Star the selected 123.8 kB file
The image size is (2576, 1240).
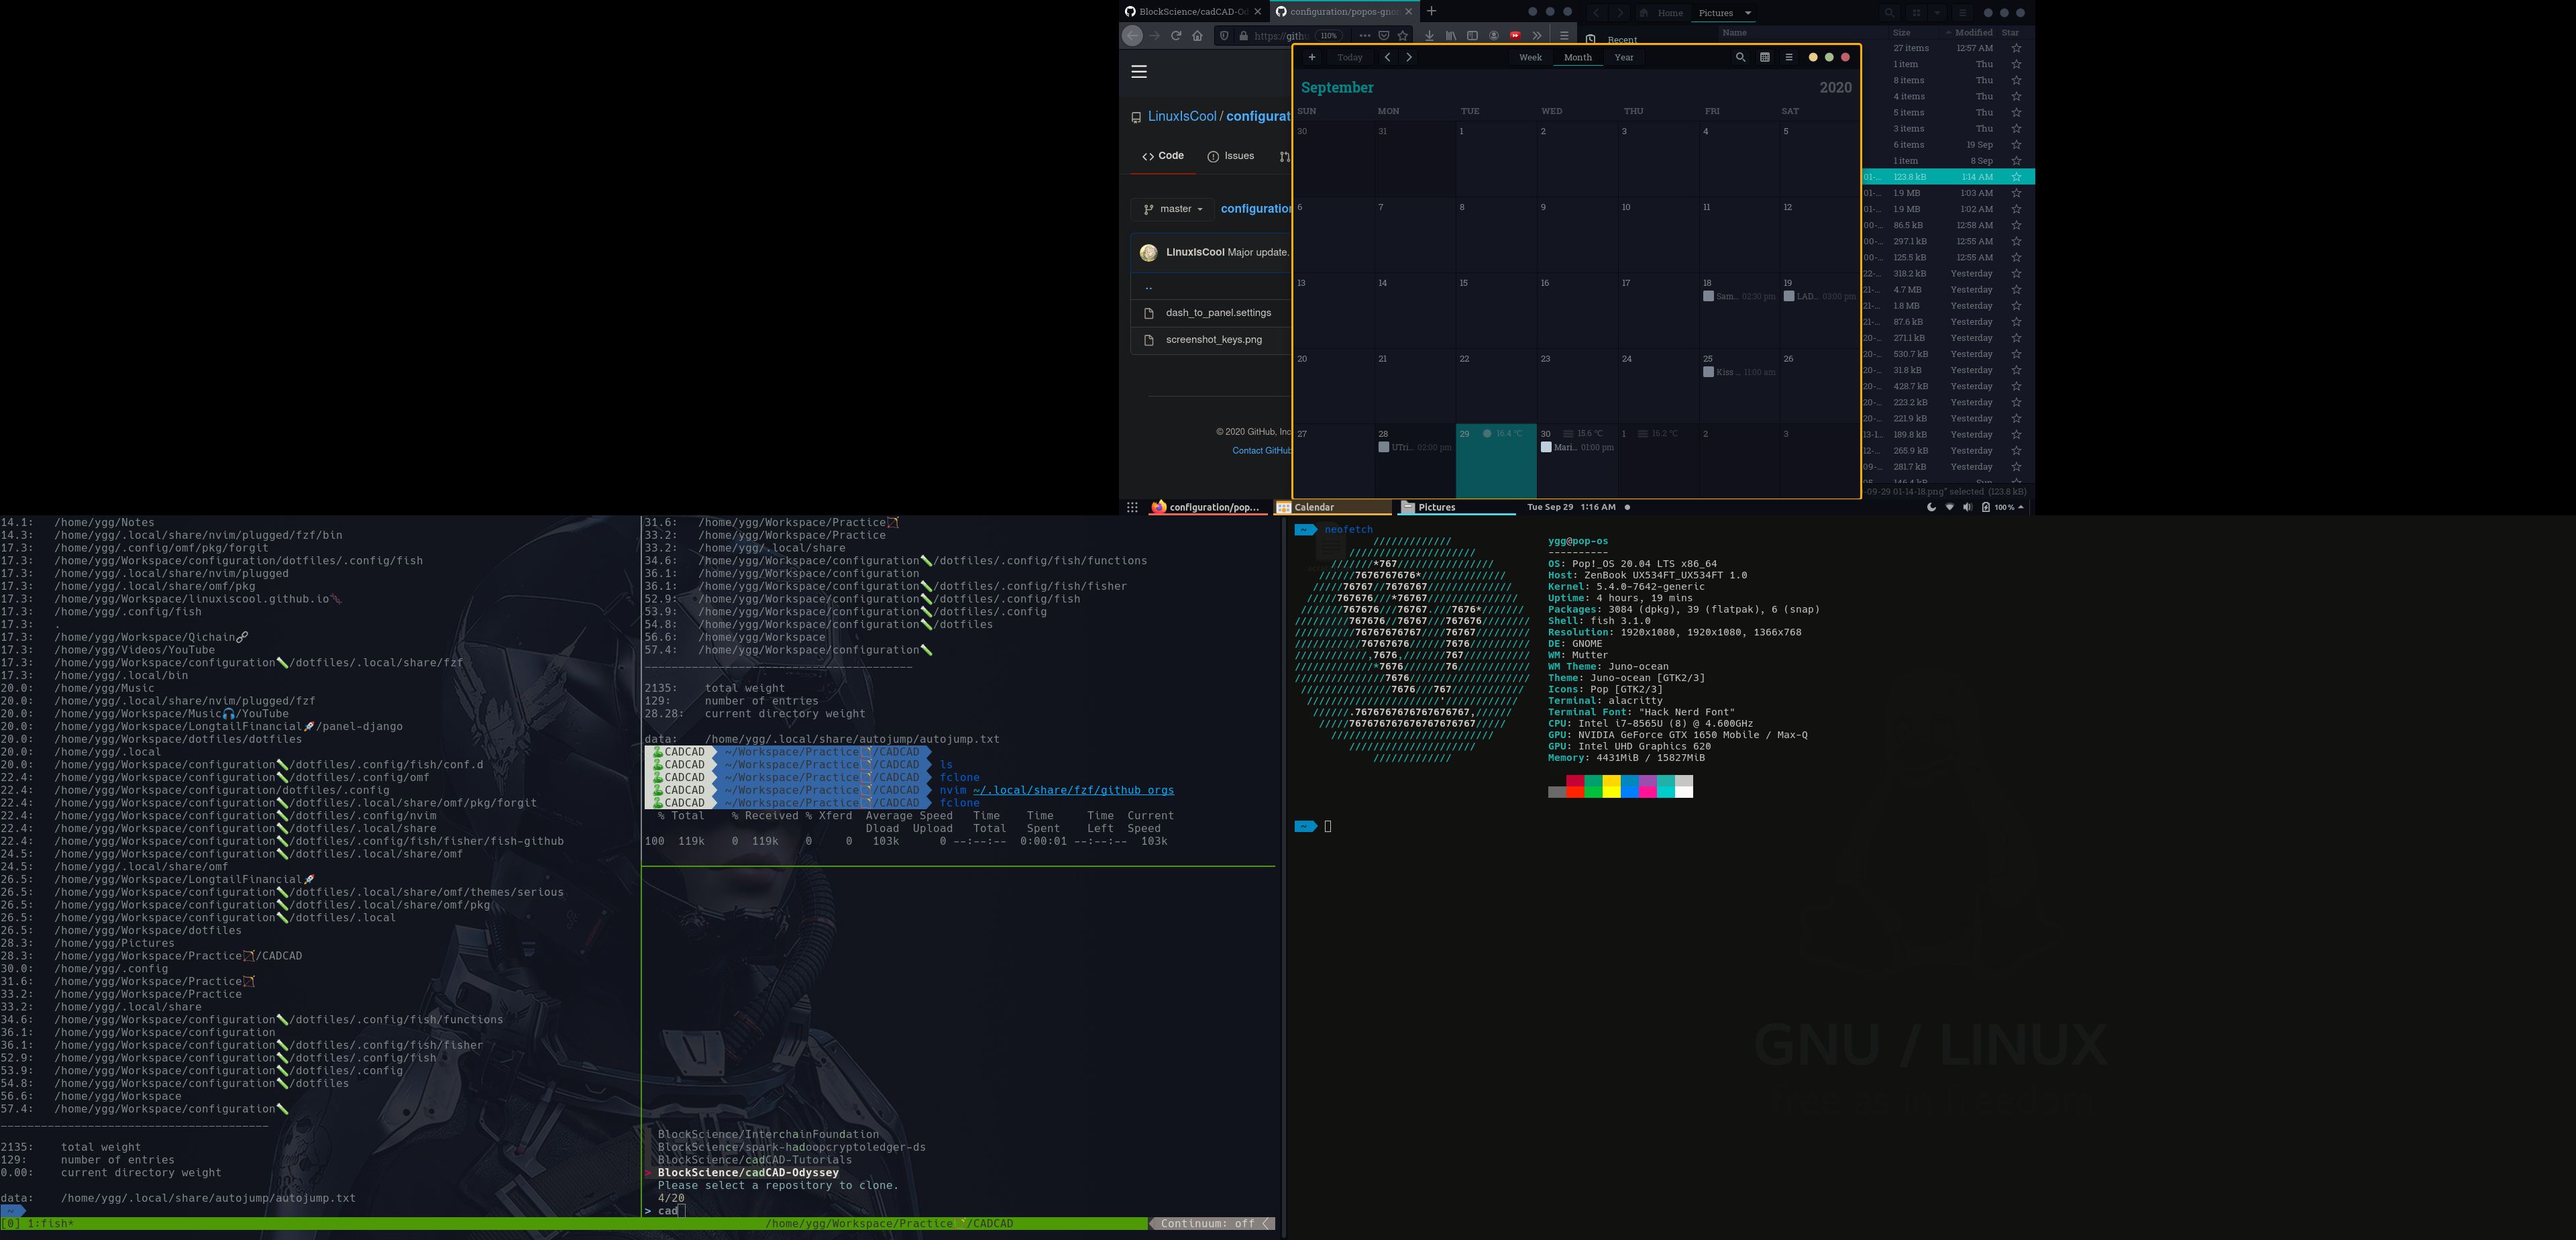[x=2016, y=177]
